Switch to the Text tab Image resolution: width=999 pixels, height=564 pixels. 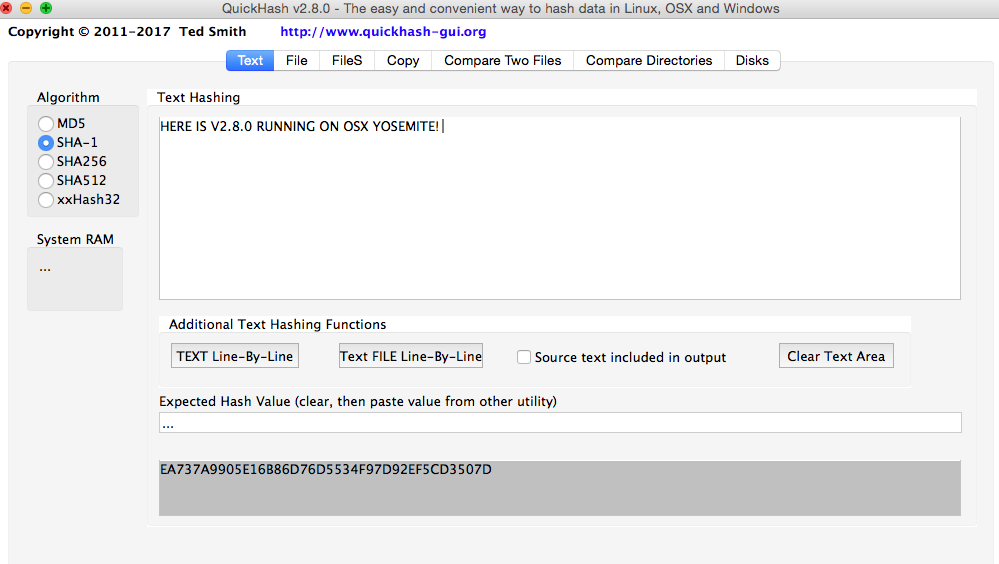point(250,60)
